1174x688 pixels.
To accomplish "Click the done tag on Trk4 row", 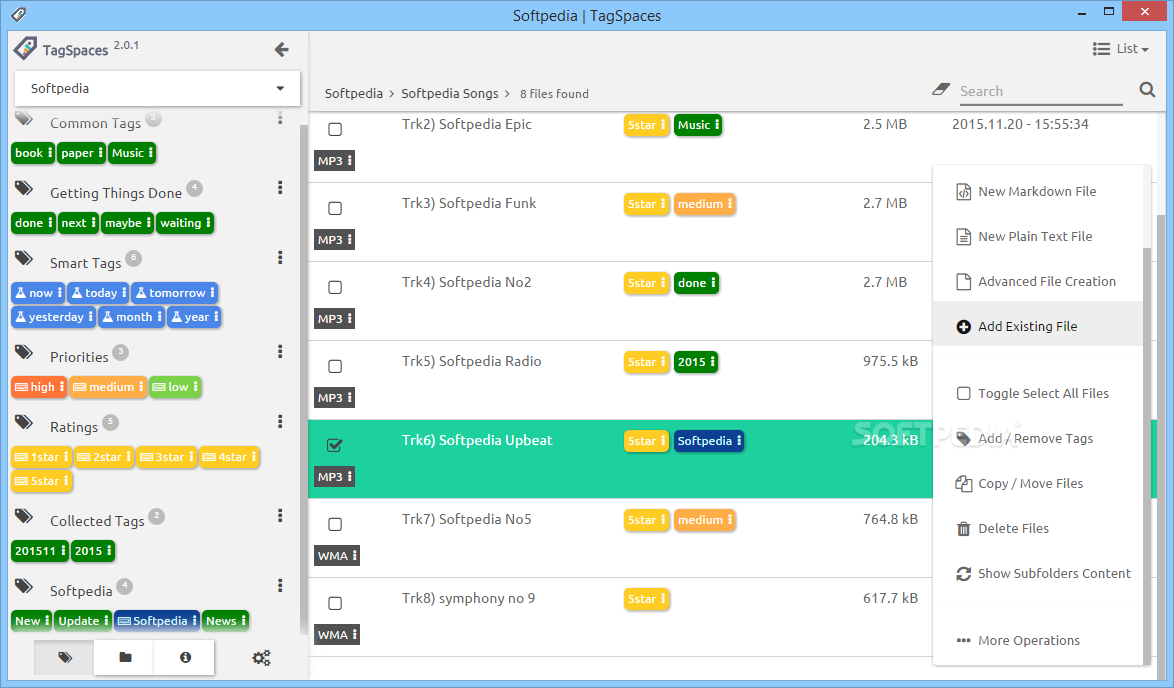I will click(696, 283).
